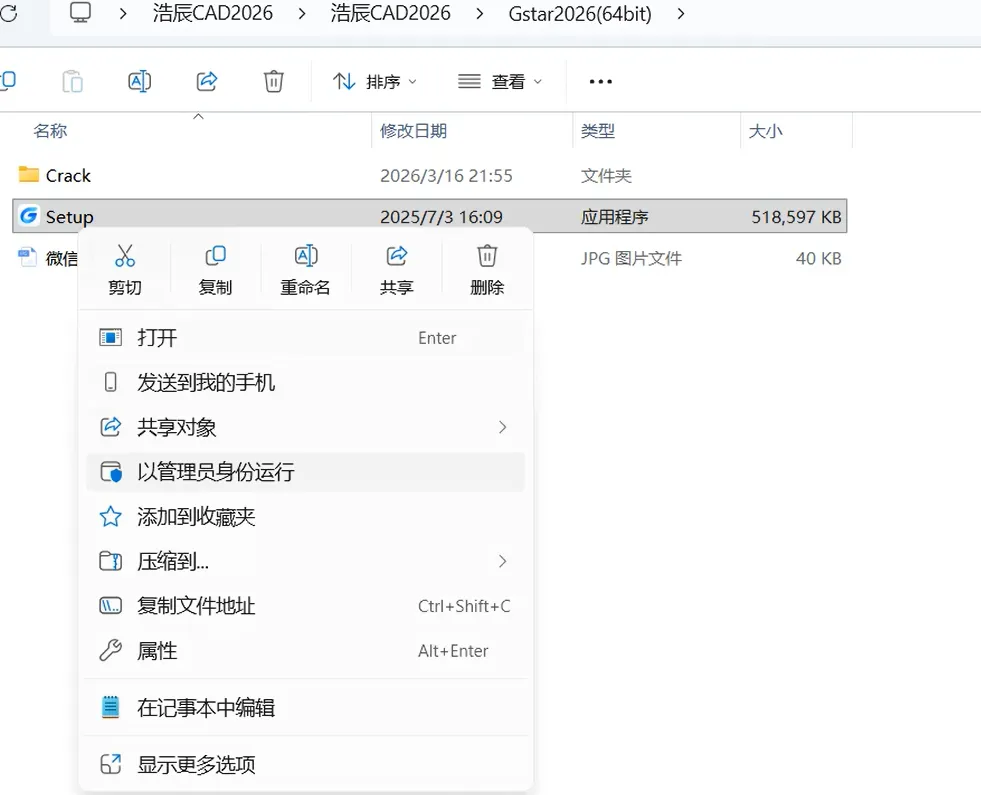Choose 以管理员身份运行 from the menu
981x795 pixels.
pyautogui.click(x=305, y=472)
